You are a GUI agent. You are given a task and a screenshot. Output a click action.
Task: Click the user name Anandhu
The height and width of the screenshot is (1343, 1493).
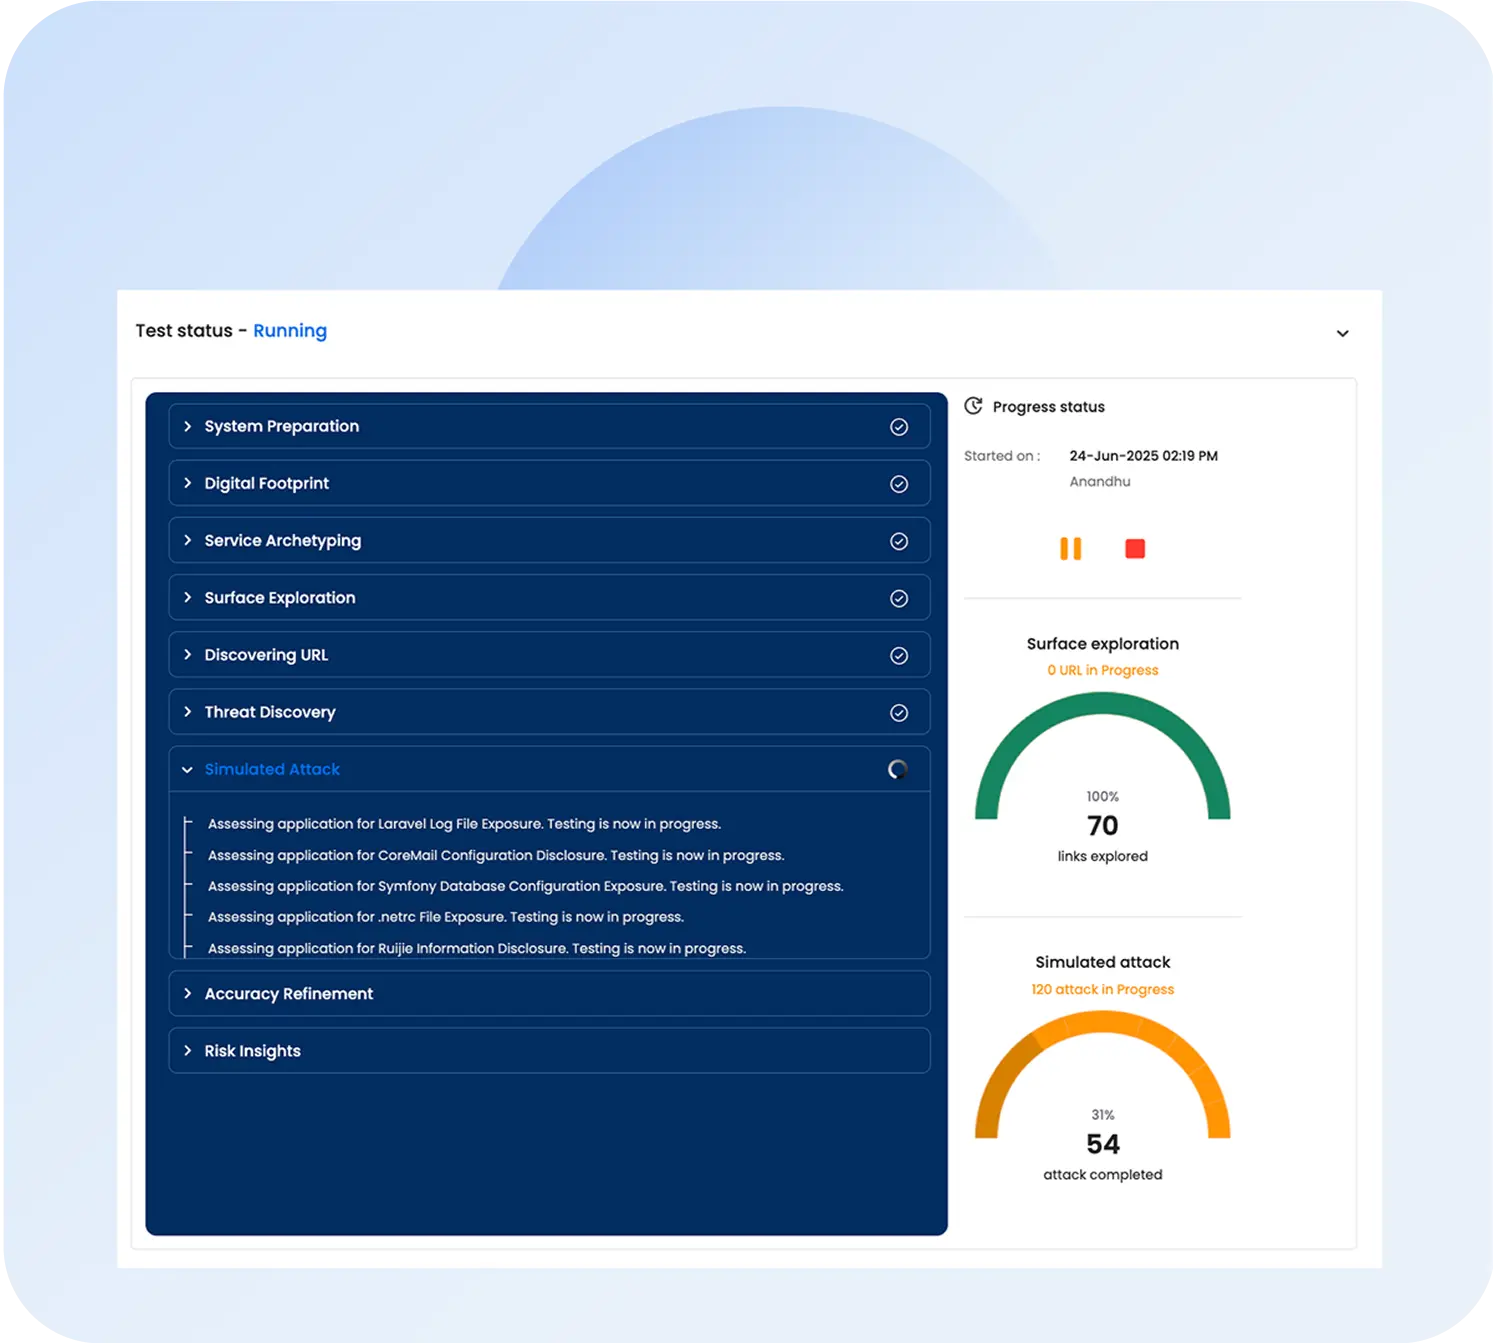point(1100,481)
